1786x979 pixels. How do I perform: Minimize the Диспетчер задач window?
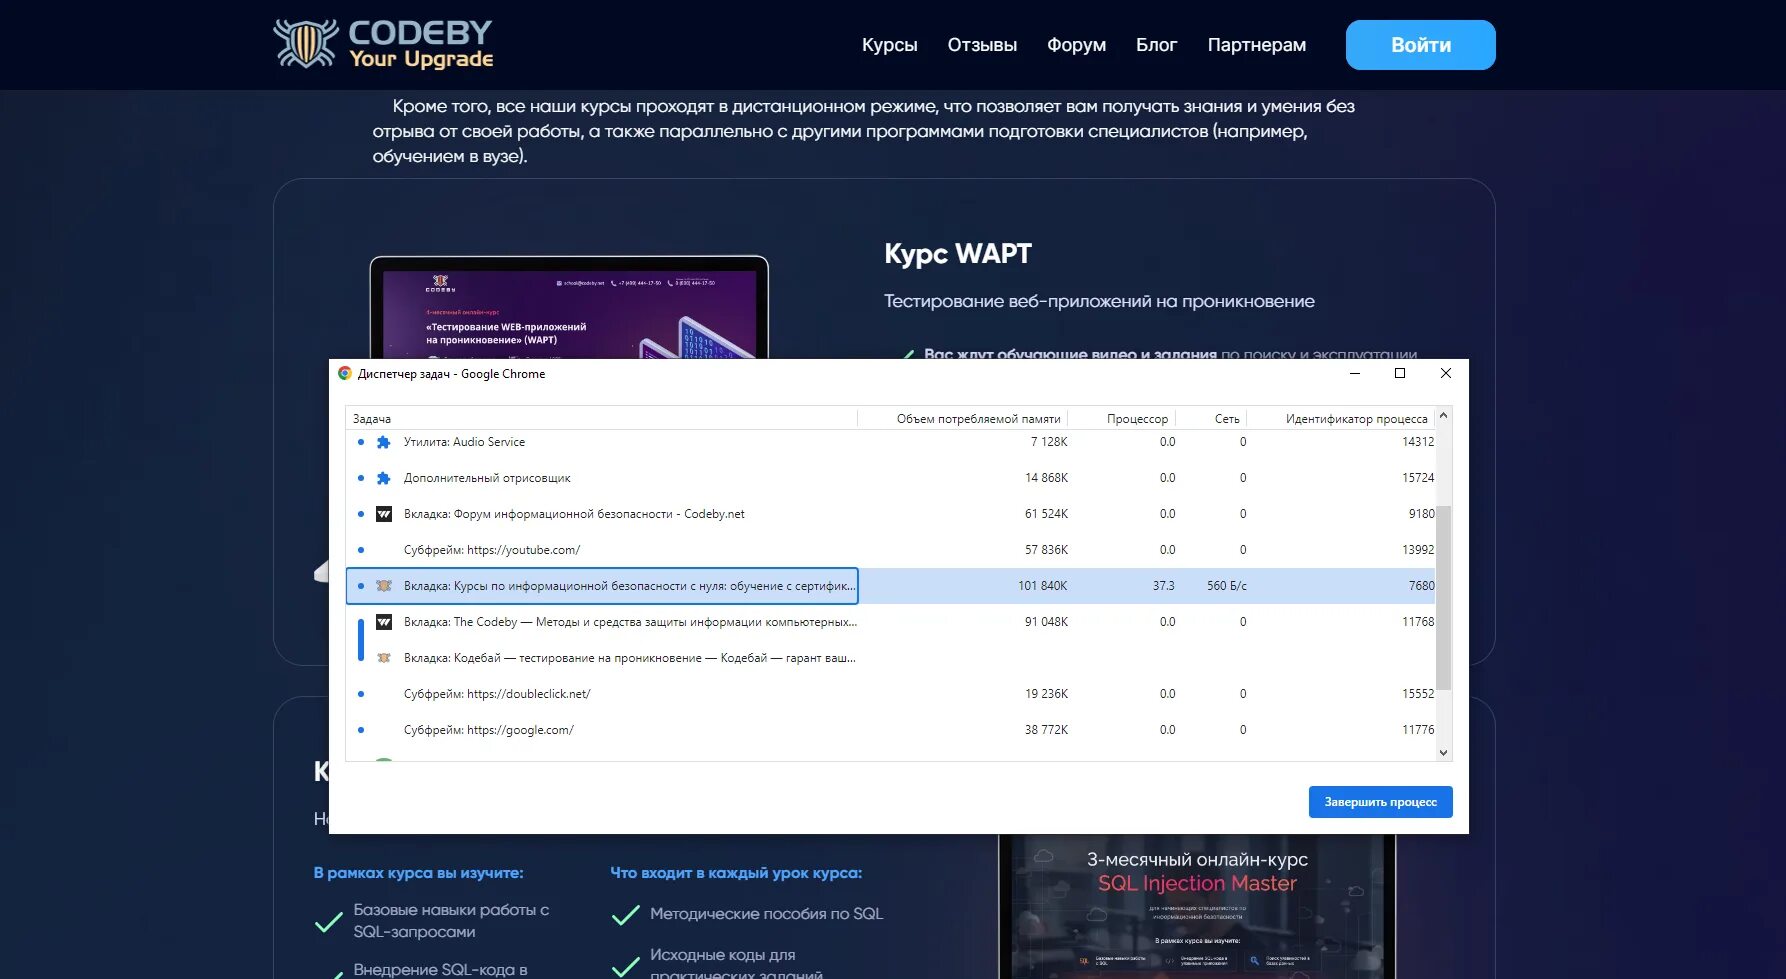tap(1355, 373)
